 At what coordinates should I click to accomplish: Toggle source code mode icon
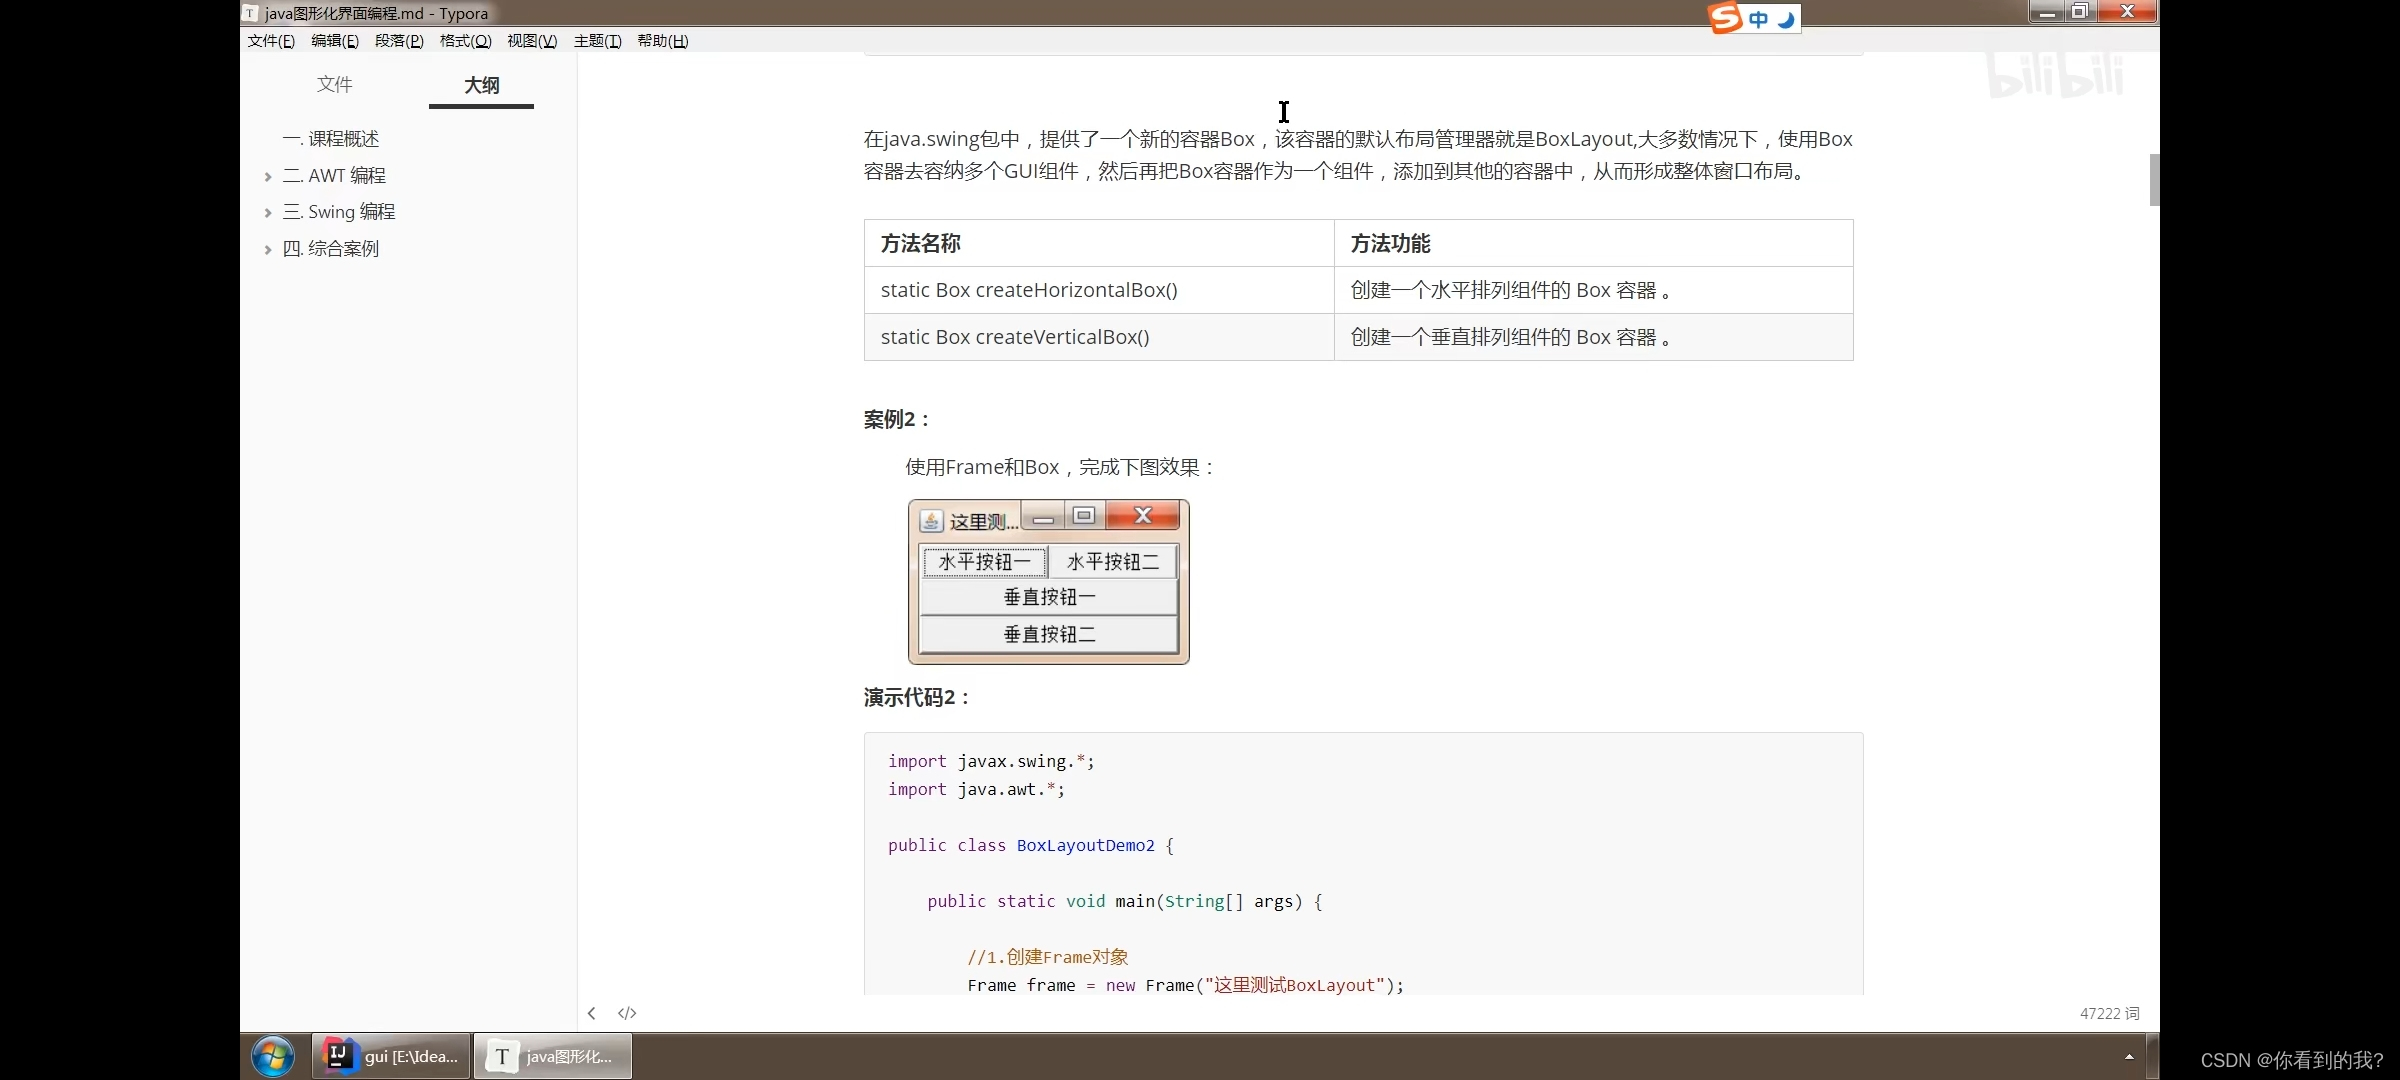point(627,1013)
